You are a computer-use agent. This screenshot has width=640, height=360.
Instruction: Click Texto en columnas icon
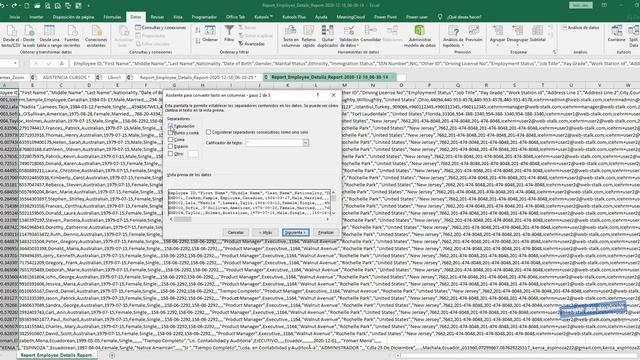pyautogui.click(x=291, y=36)
